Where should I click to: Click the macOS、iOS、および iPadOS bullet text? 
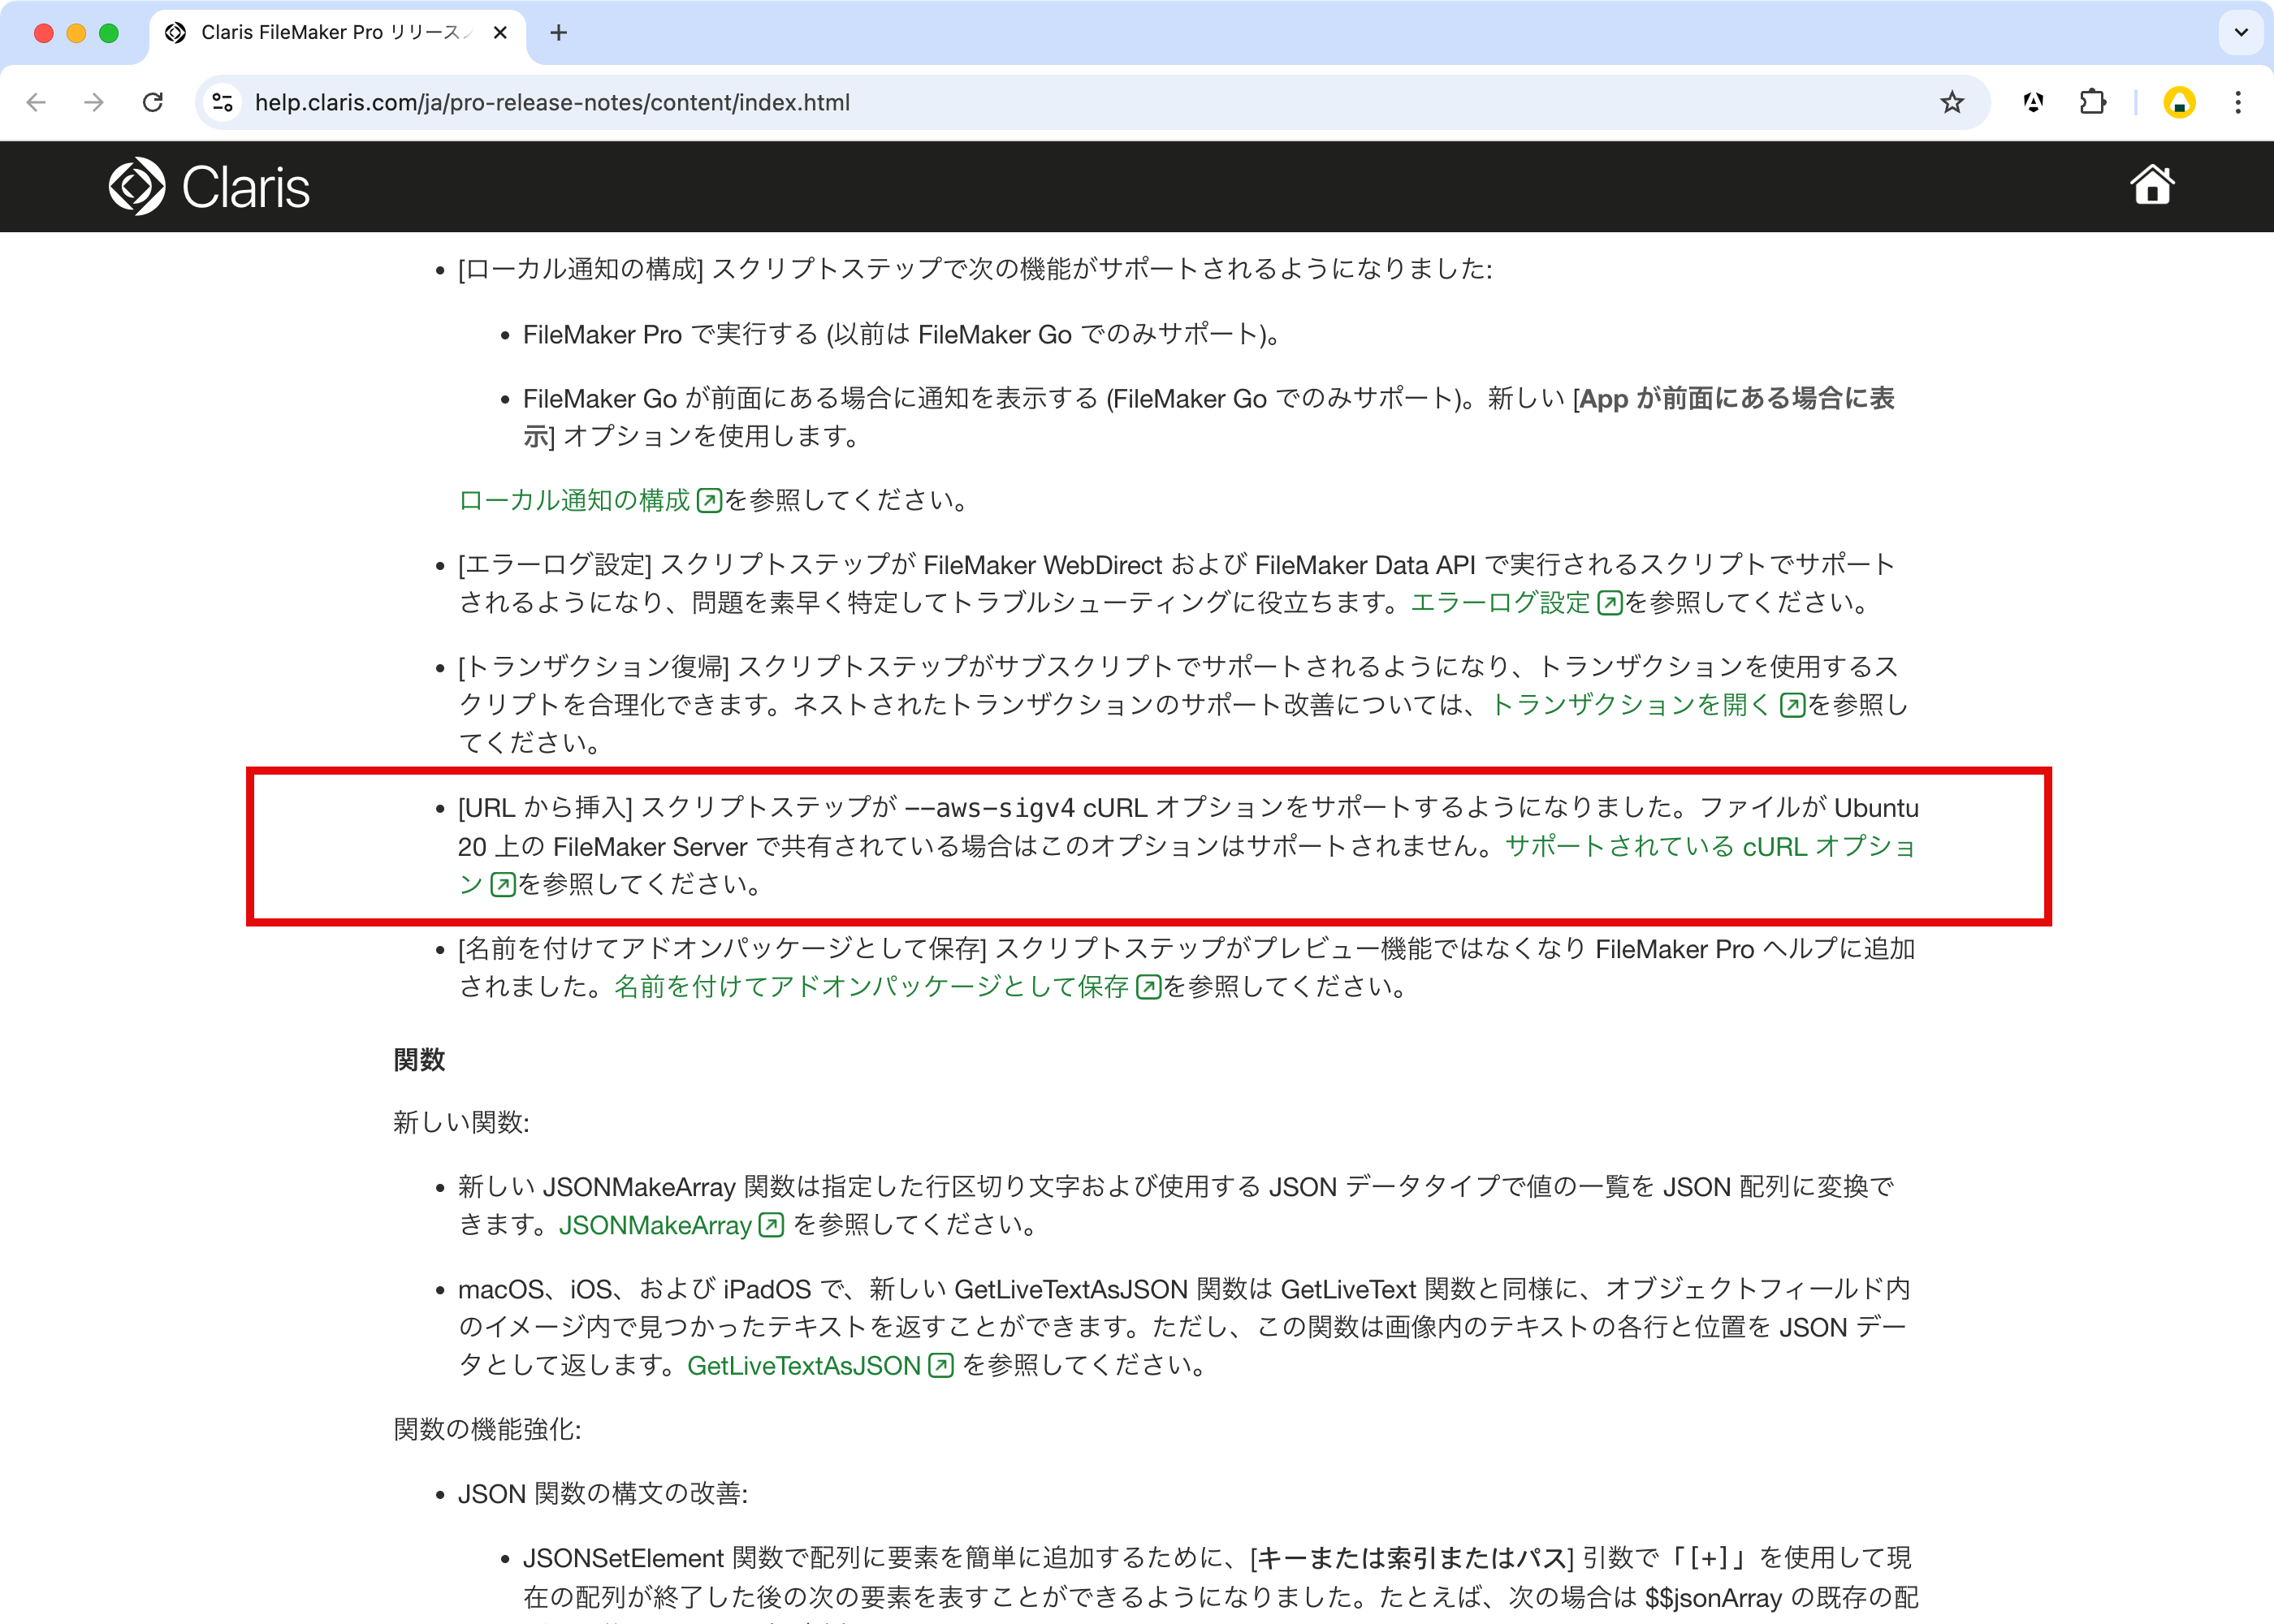(x=1184, y=1327)
